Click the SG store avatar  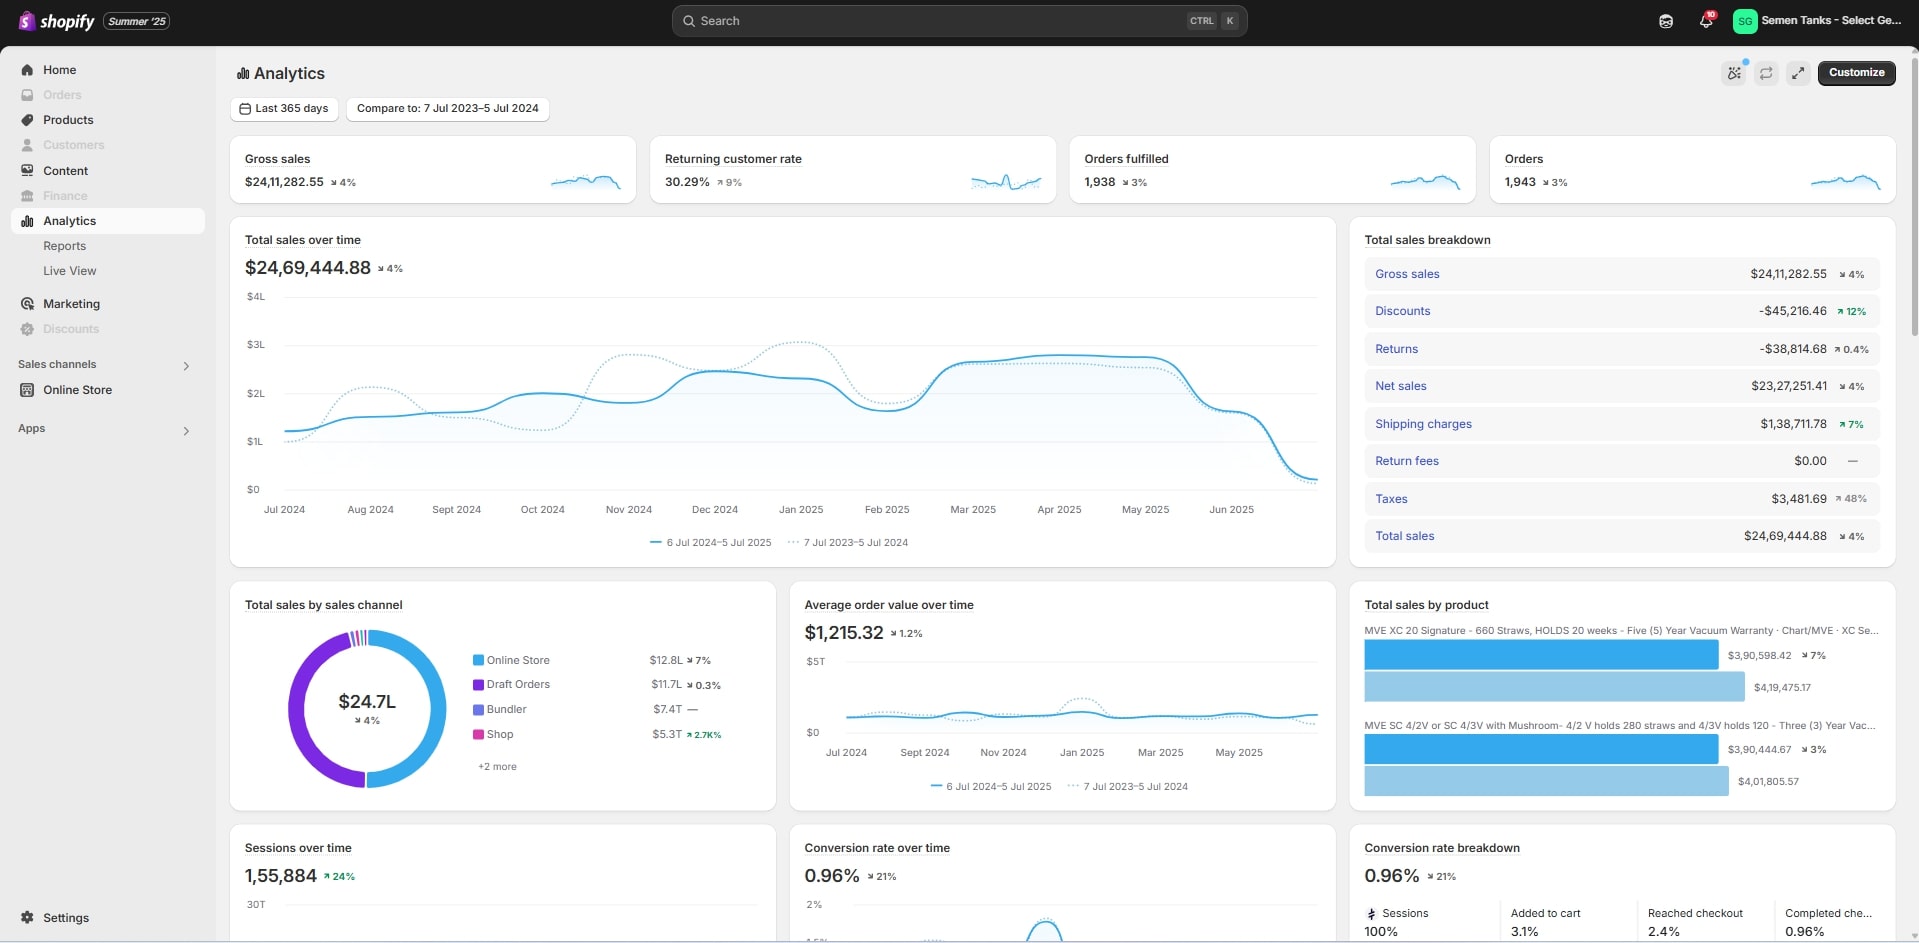coord(1745,21)
